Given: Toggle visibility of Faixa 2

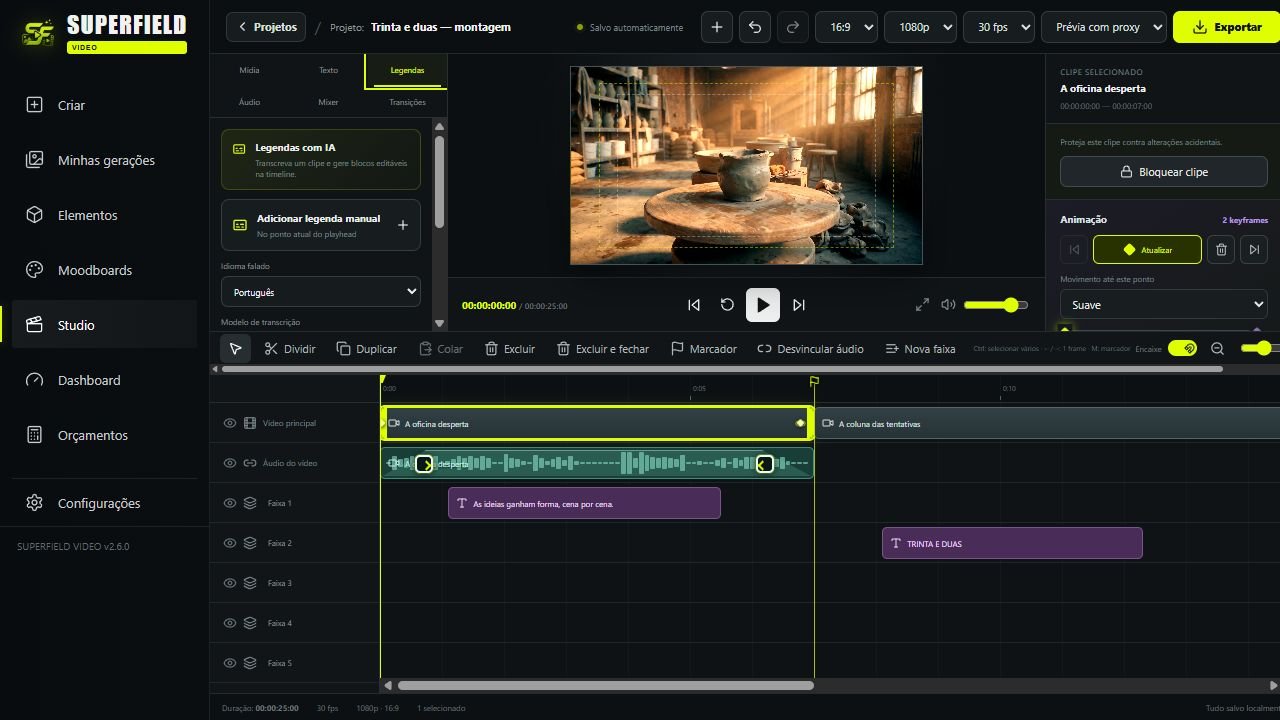Looking at the screenshot, I should point(230,543).
